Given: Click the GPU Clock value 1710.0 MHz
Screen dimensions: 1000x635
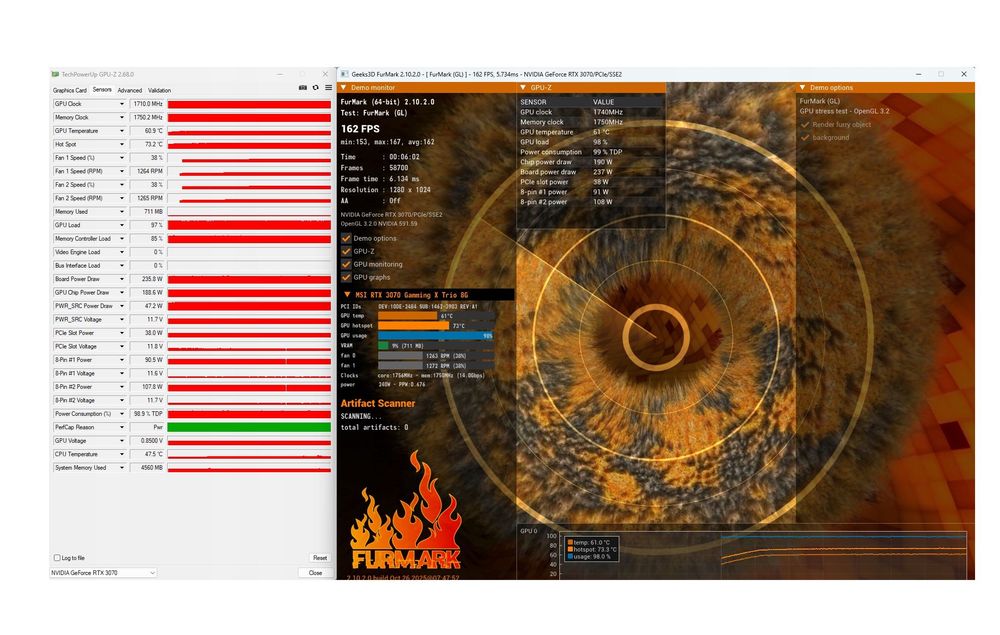Looking at the screenshot, I should [x=147, y=104].
